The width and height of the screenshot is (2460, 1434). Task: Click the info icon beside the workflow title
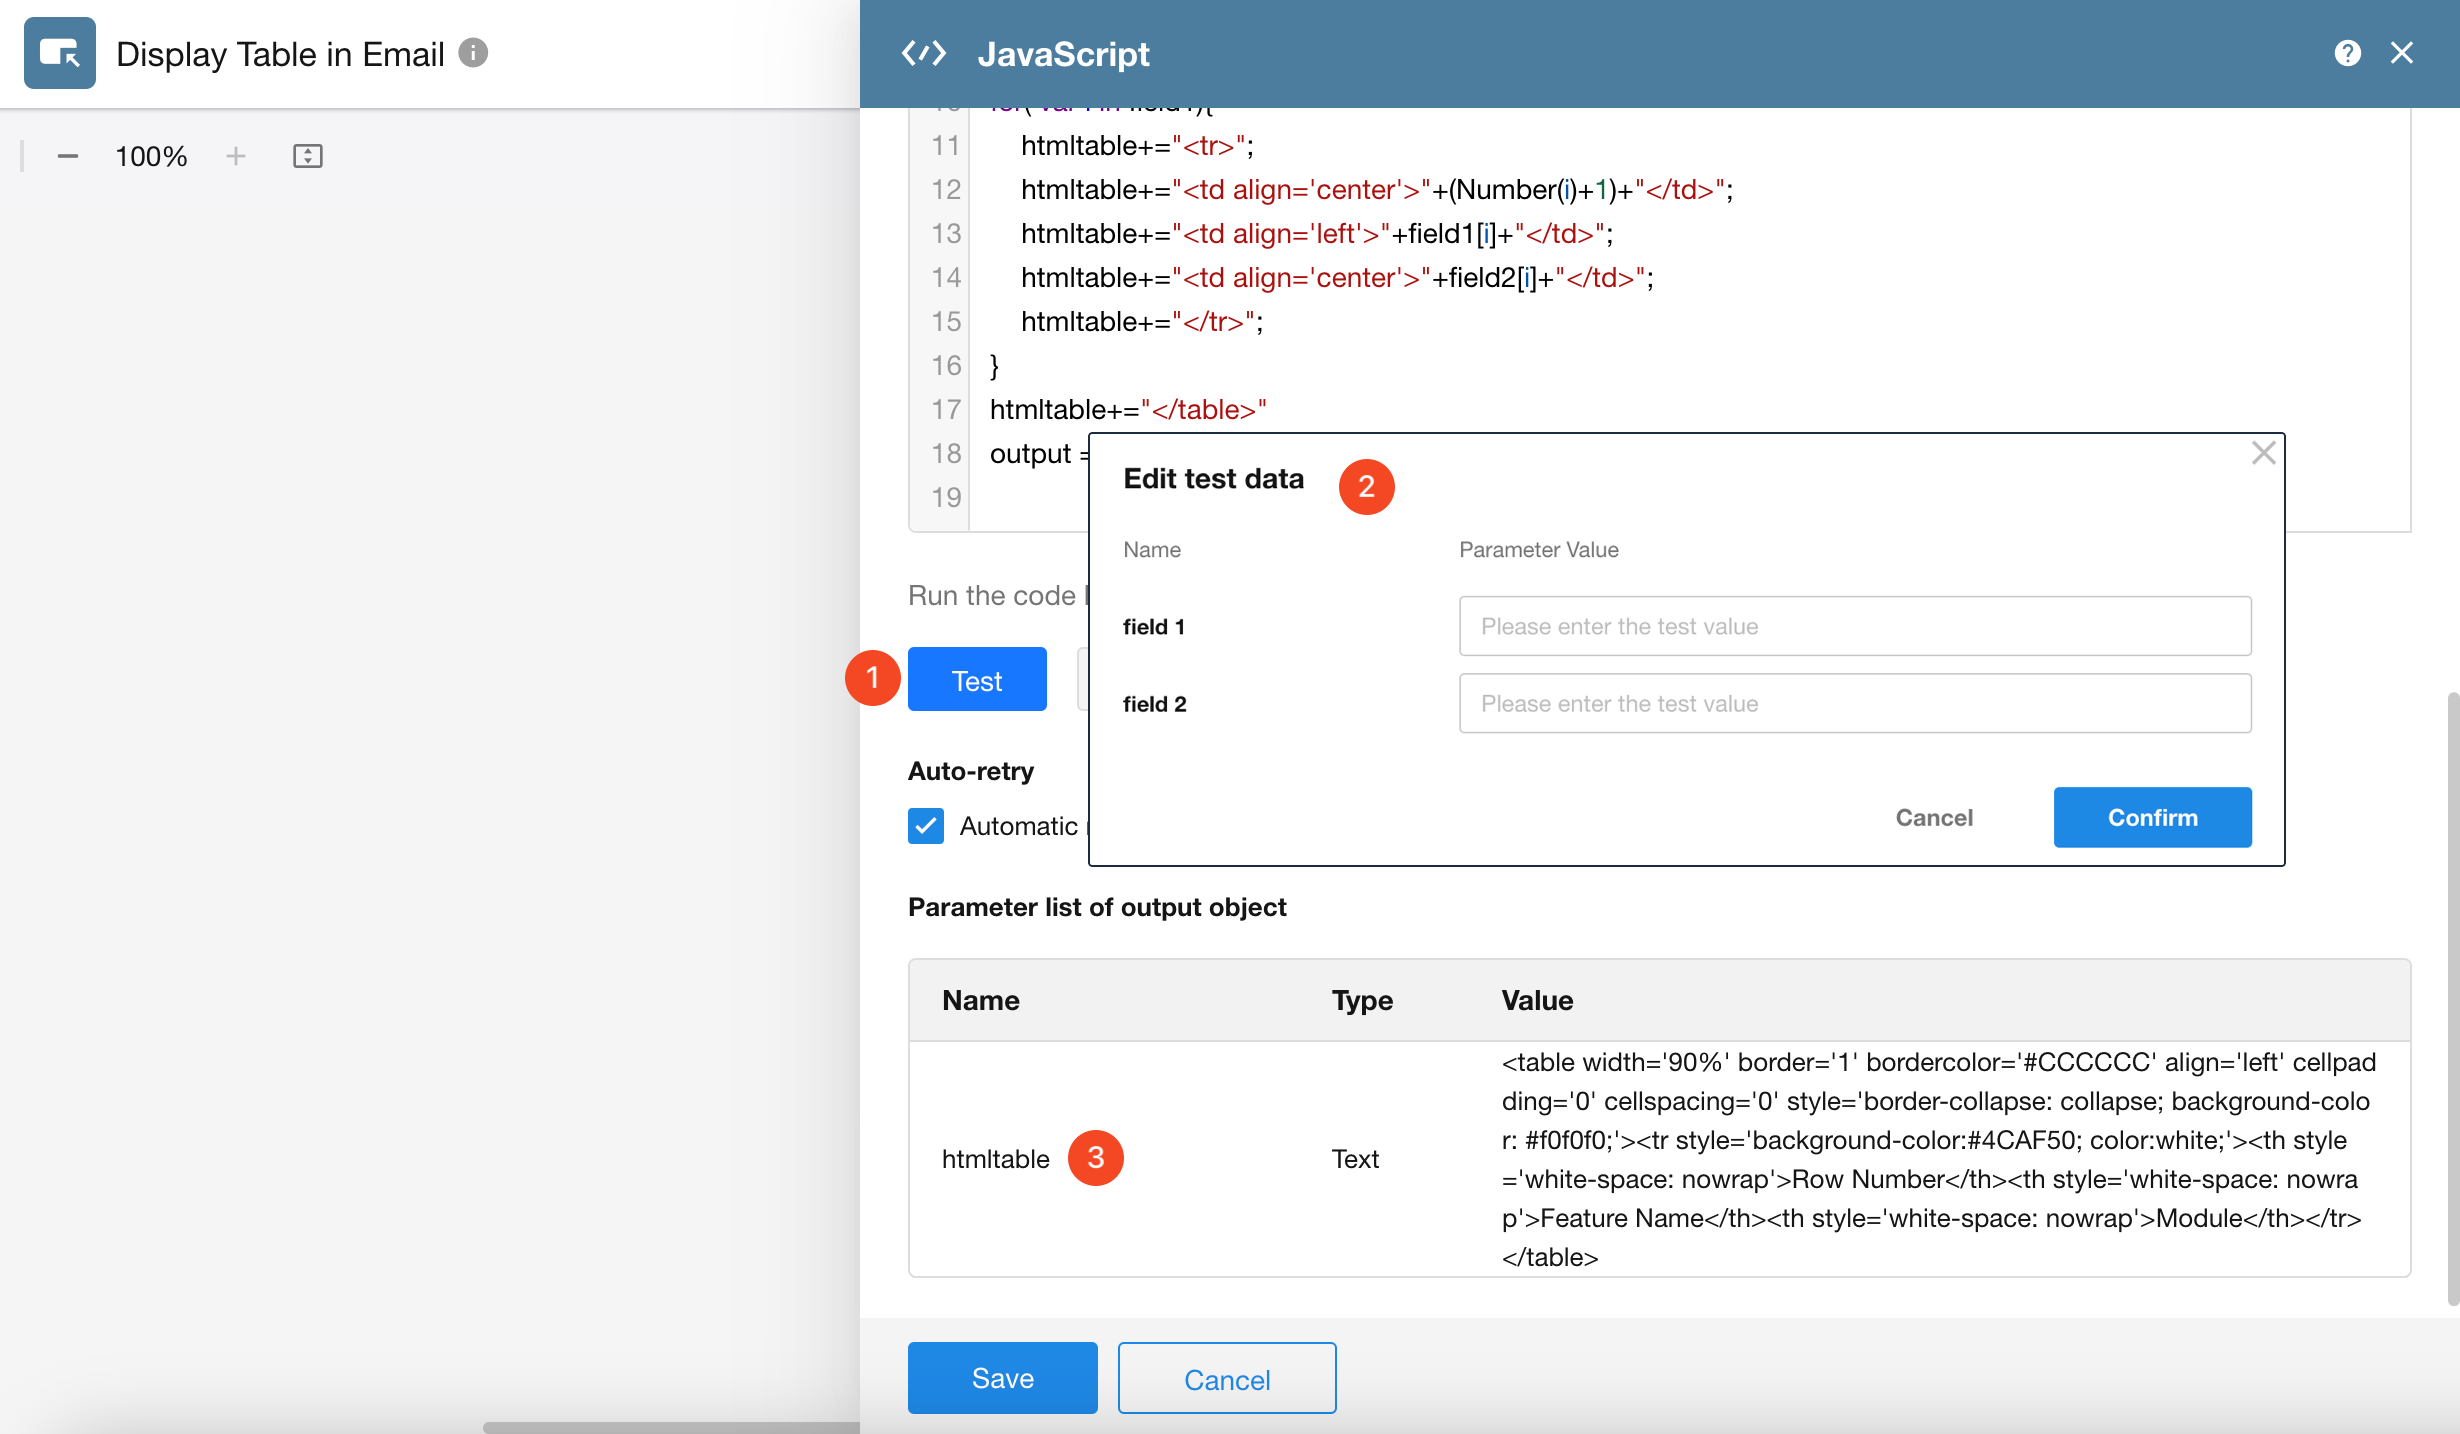point(473,52)
